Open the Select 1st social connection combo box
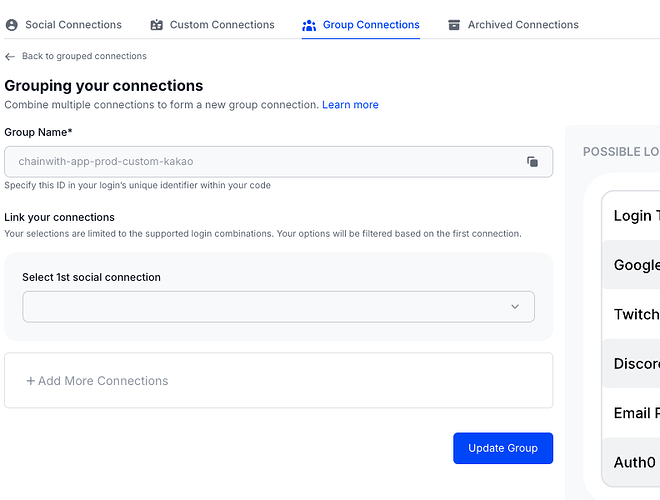 point(279,306)
